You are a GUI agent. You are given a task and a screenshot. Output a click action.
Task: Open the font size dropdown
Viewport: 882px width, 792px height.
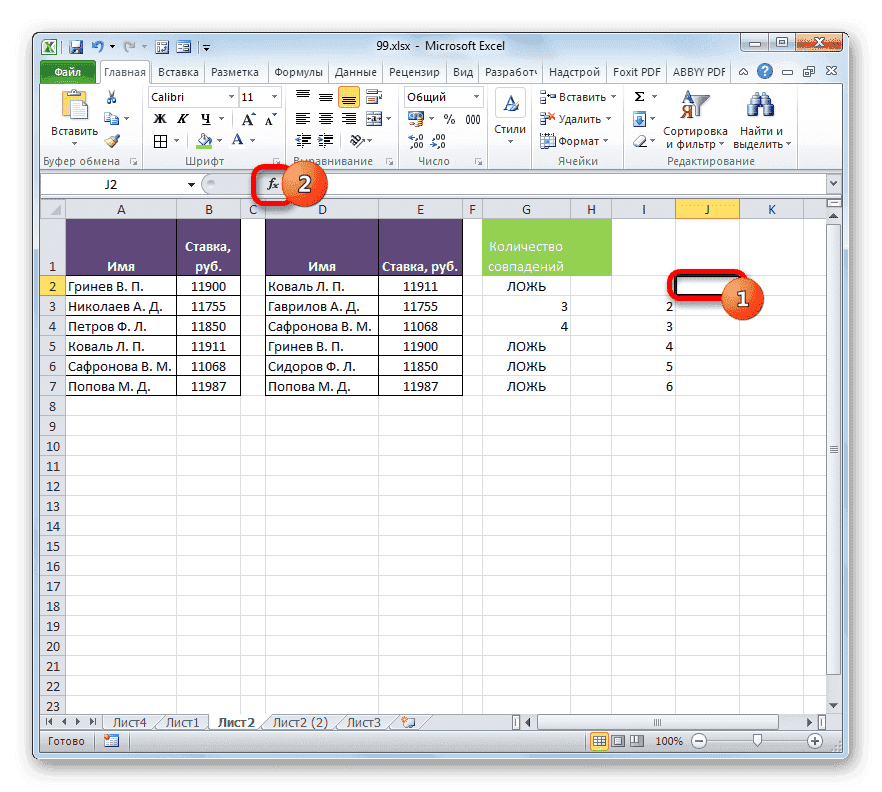point(274,96)
